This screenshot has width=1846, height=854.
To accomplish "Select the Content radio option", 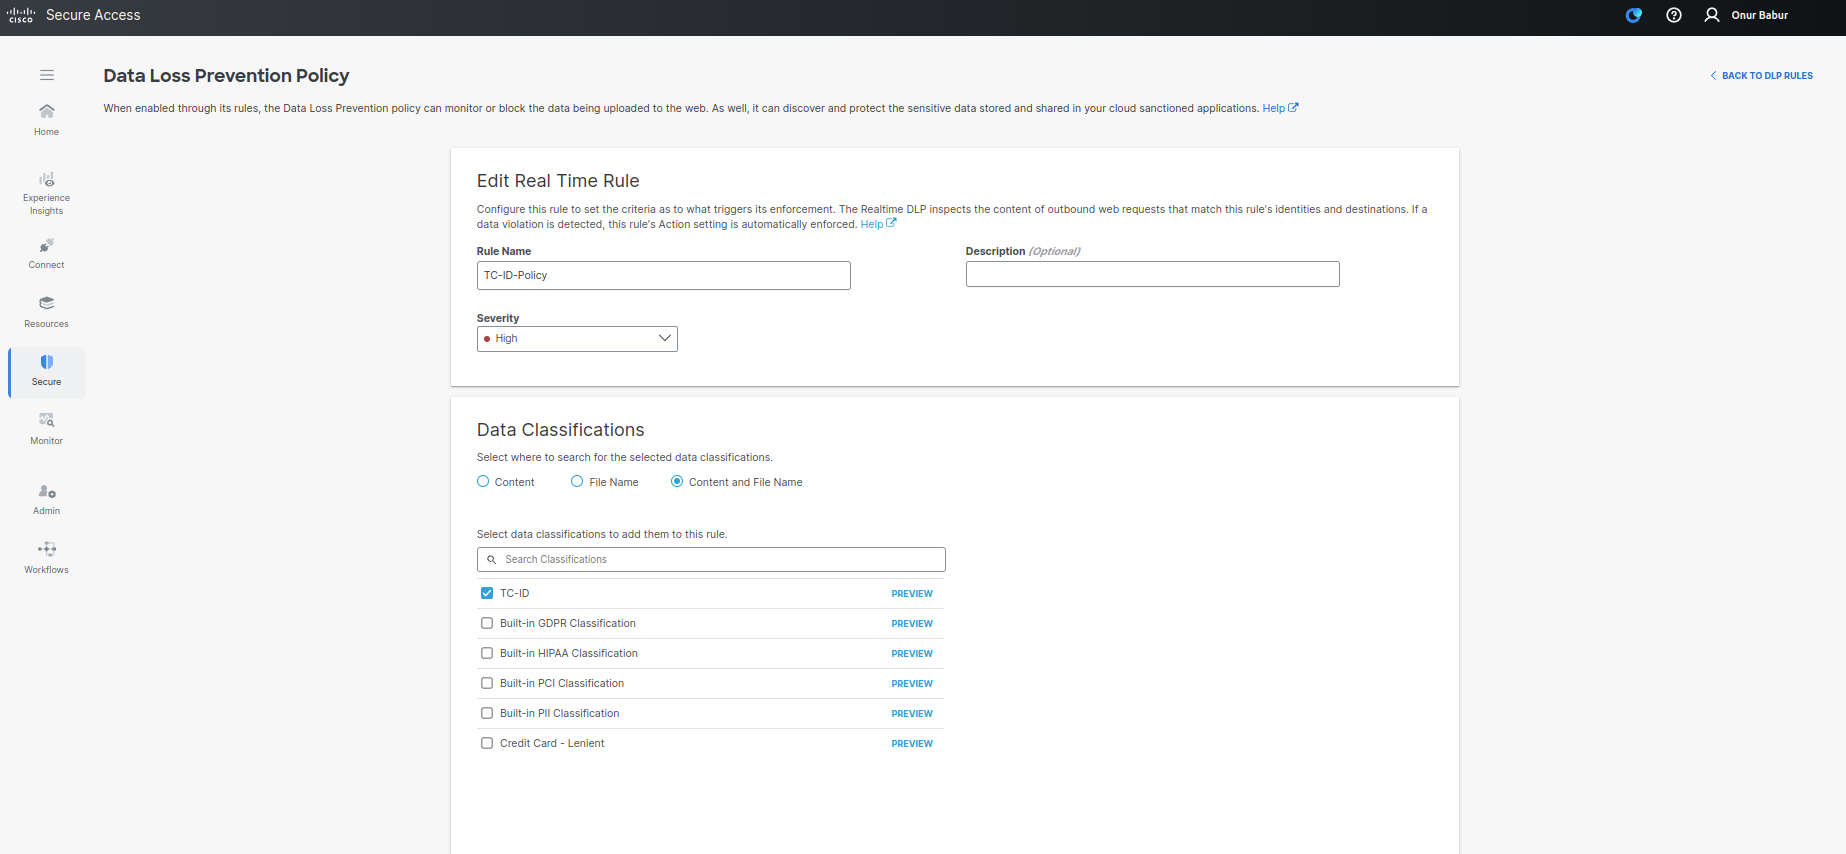I will [483, 482].
